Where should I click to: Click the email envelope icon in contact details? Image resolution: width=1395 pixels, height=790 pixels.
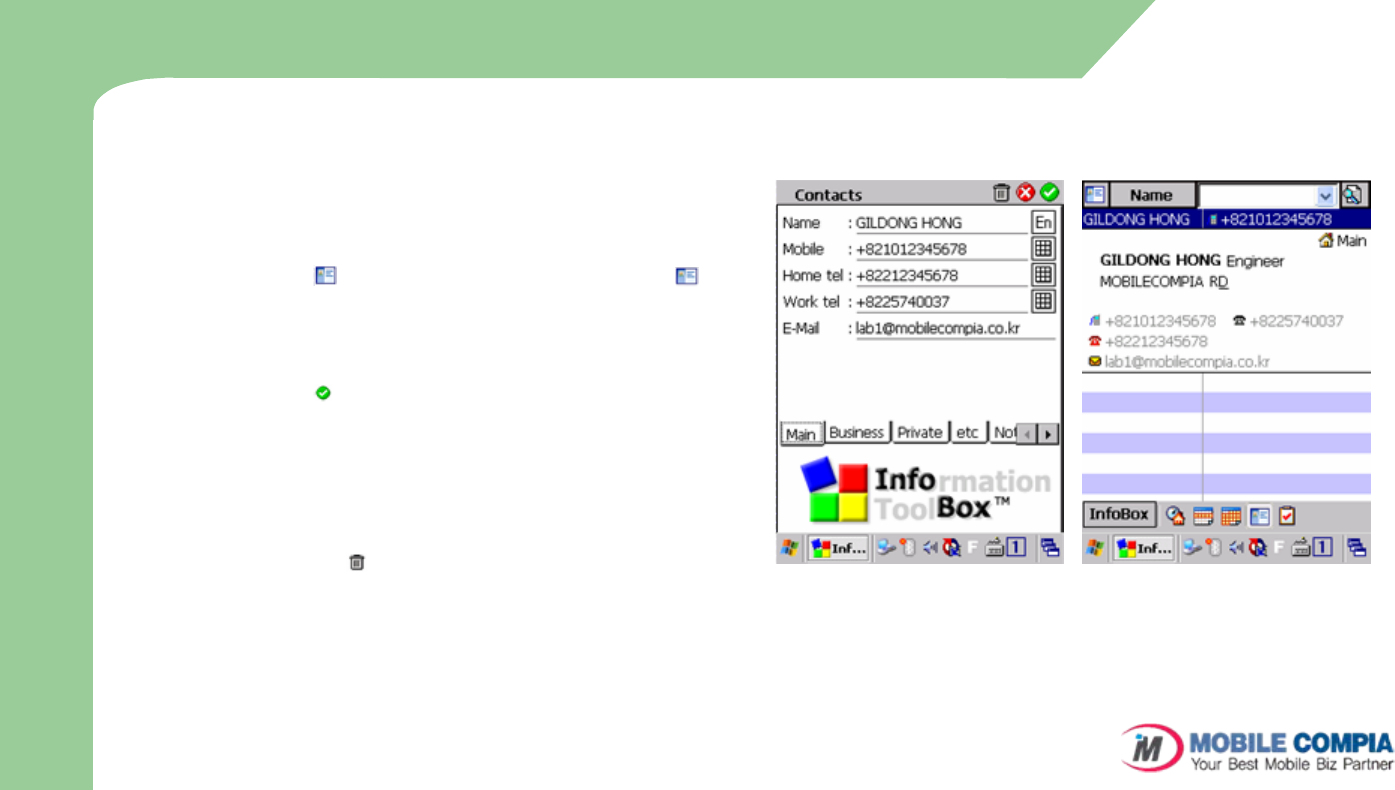tap(1094, 361)
